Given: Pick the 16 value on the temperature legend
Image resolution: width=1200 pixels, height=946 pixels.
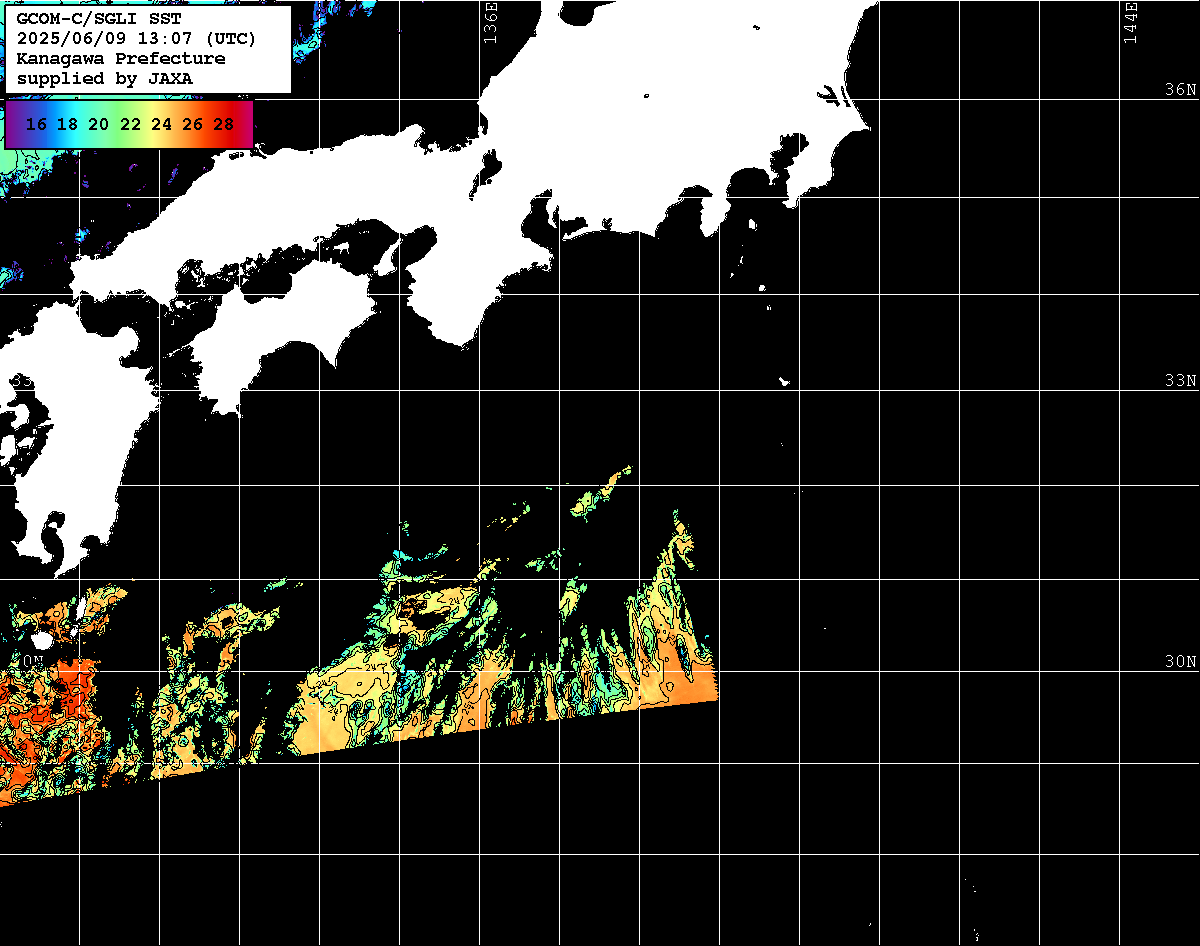Looking at the screenshot, I should point(36,124).
